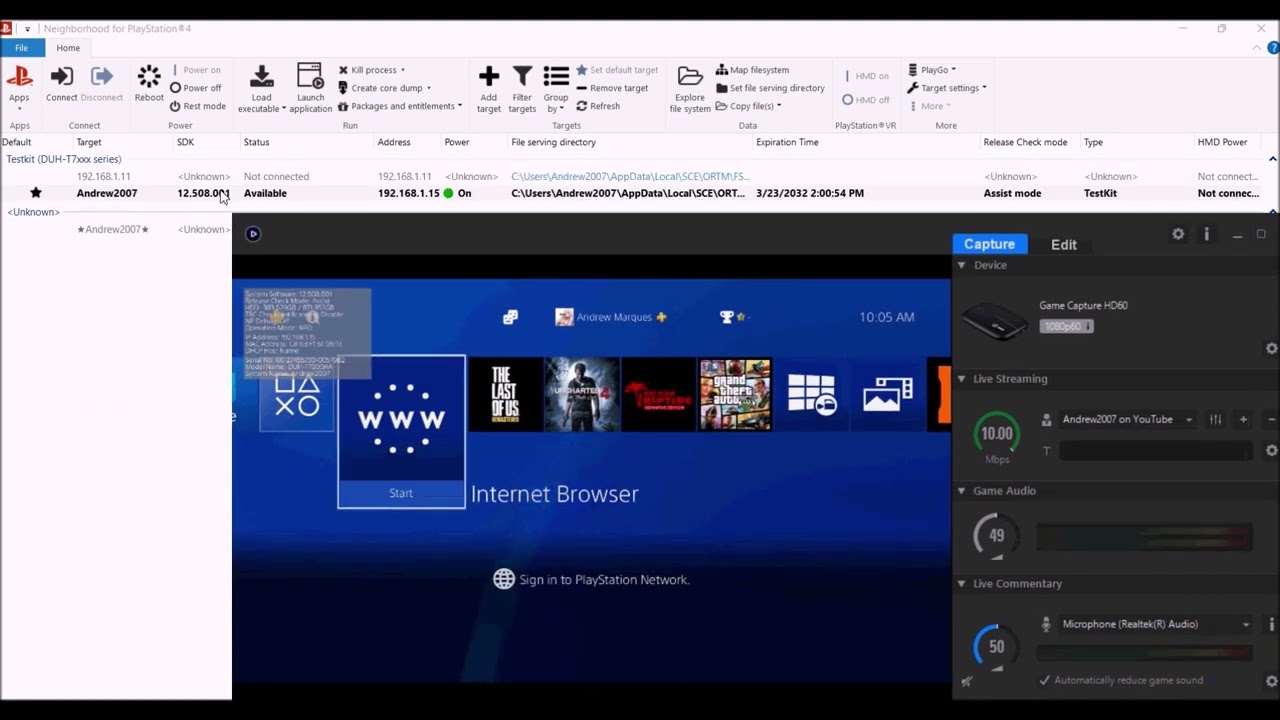The image size is (1280, 720).
Task: Reboot the target devkit
Action: pos(149,84)
